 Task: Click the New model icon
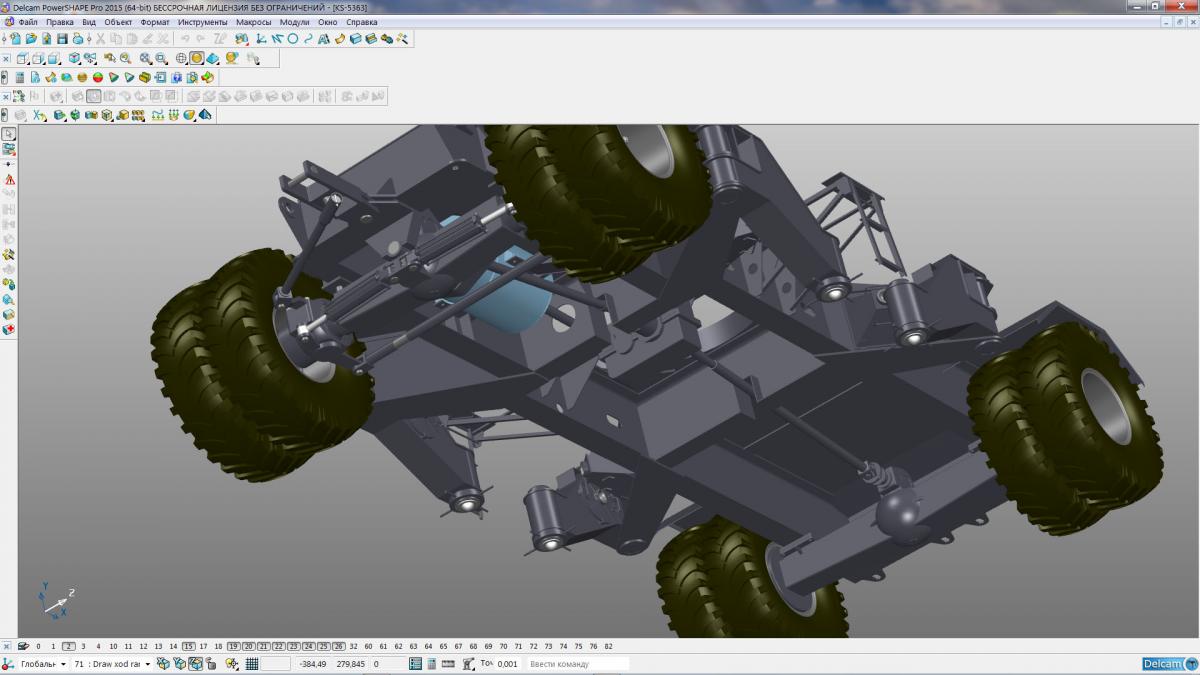click(16, 39)
